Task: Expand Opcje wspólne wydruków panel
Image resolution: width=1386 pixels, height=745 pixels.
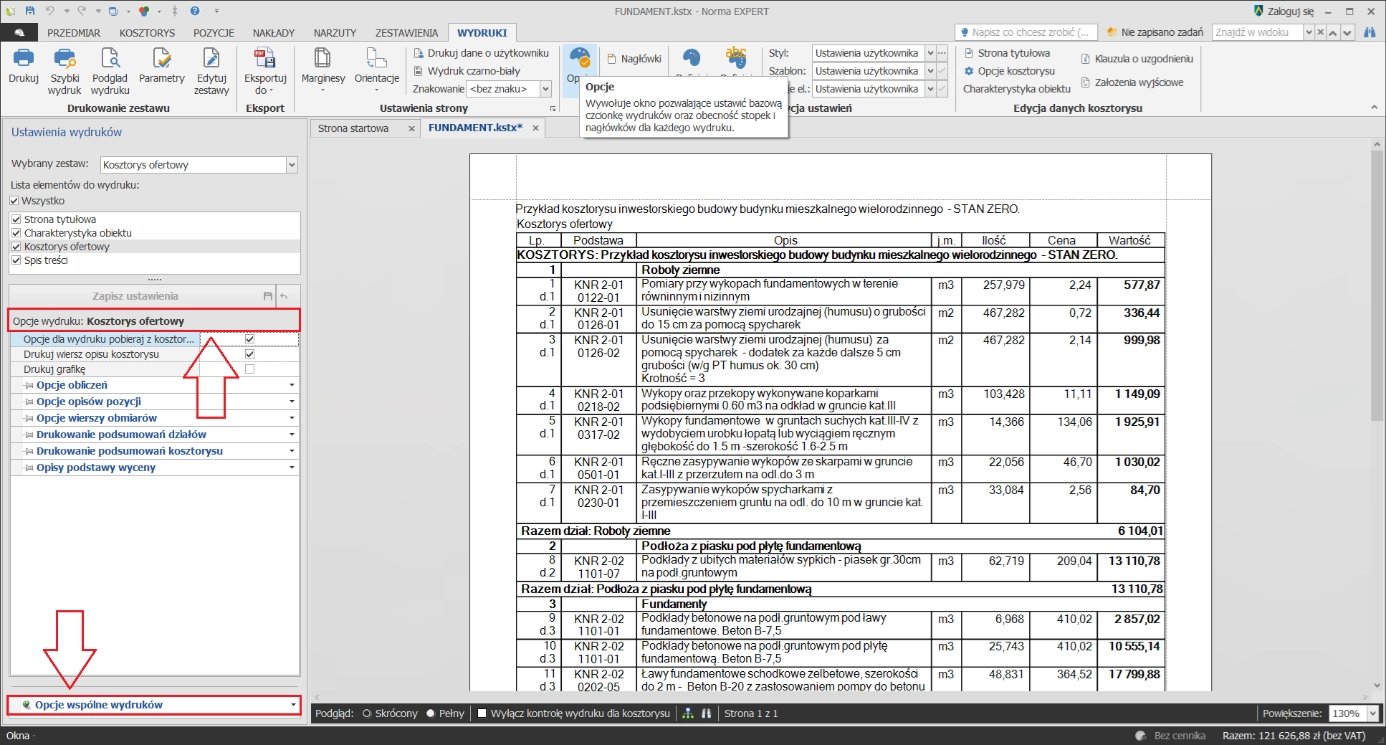Action: click(x=154, y=705)
